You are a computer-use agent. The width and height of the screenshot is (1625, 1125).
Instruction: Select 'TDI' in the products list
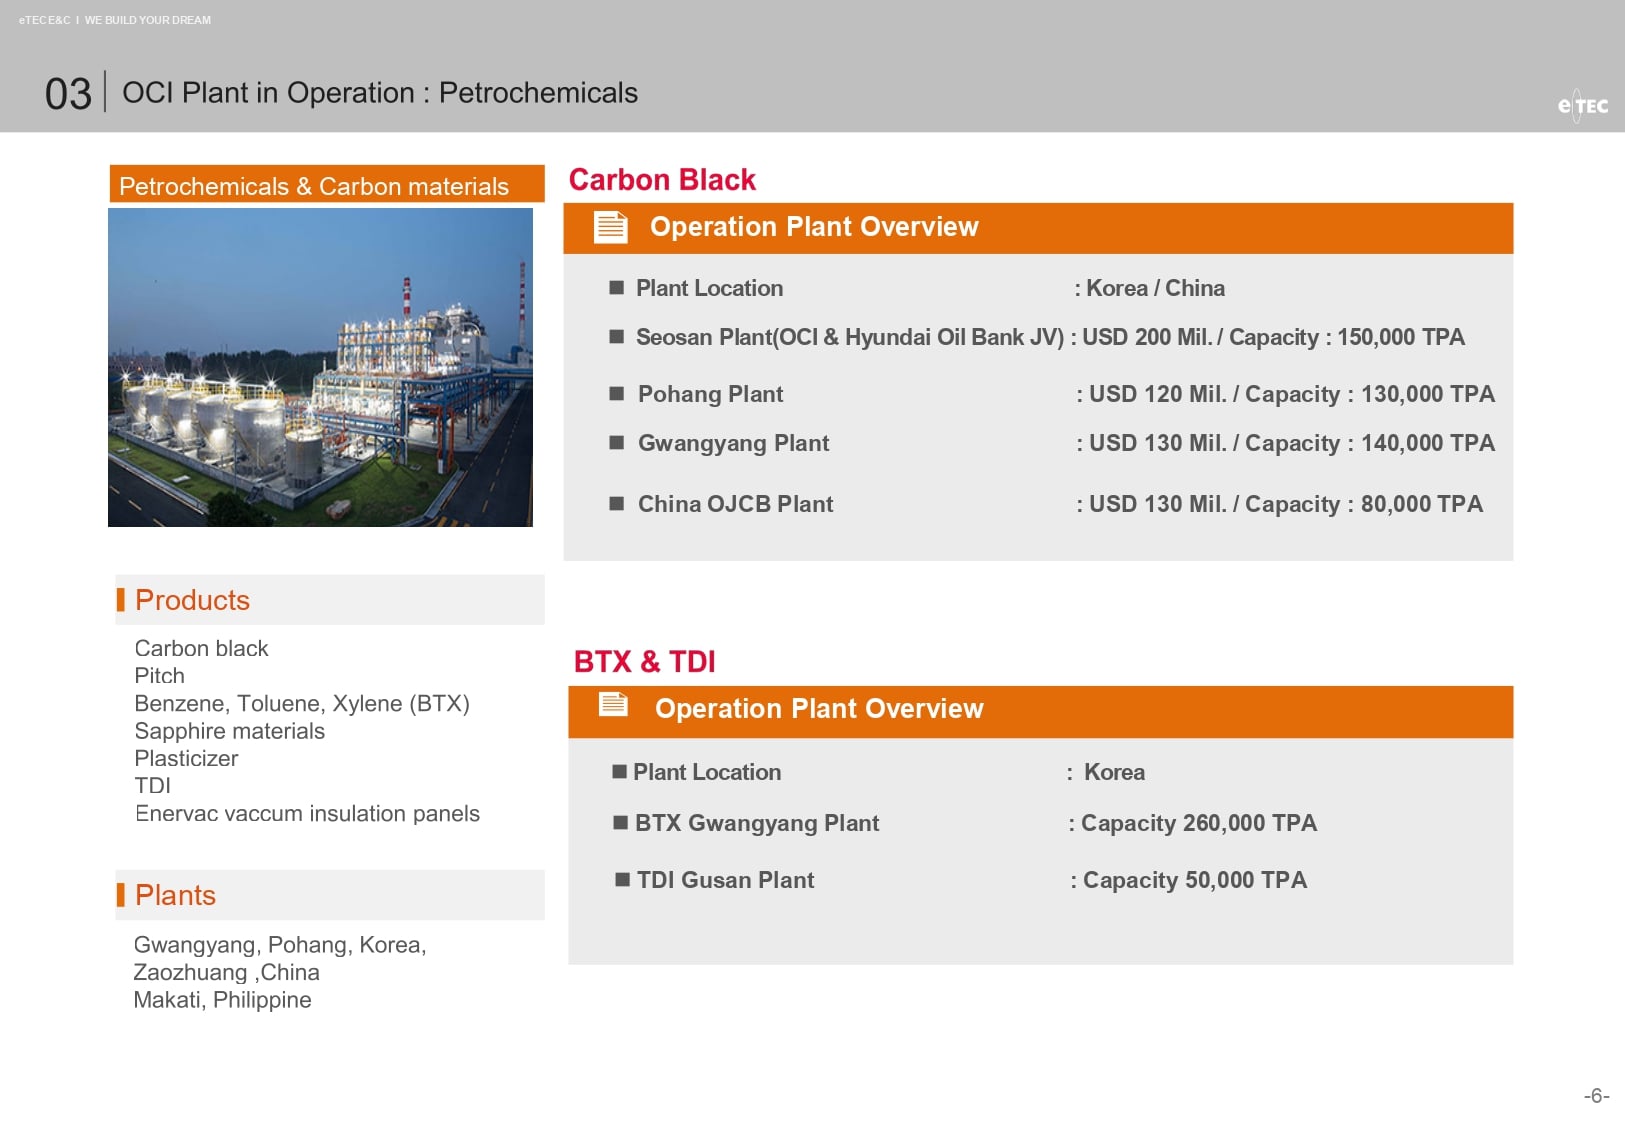coord(152,786)
